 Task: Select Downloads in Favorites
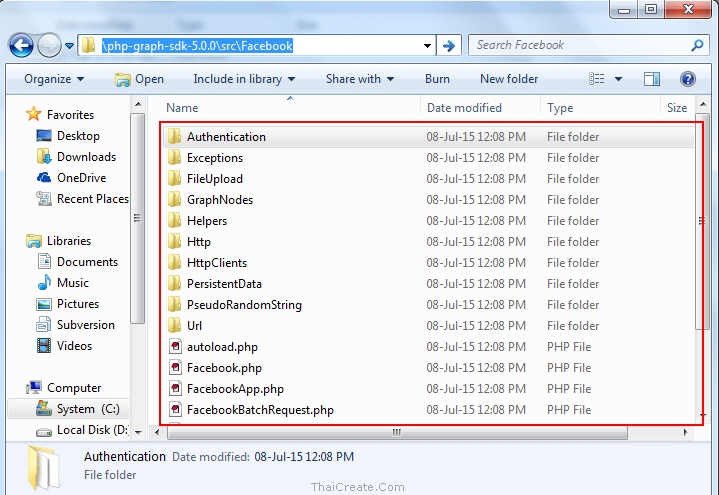tap(76, 157)
